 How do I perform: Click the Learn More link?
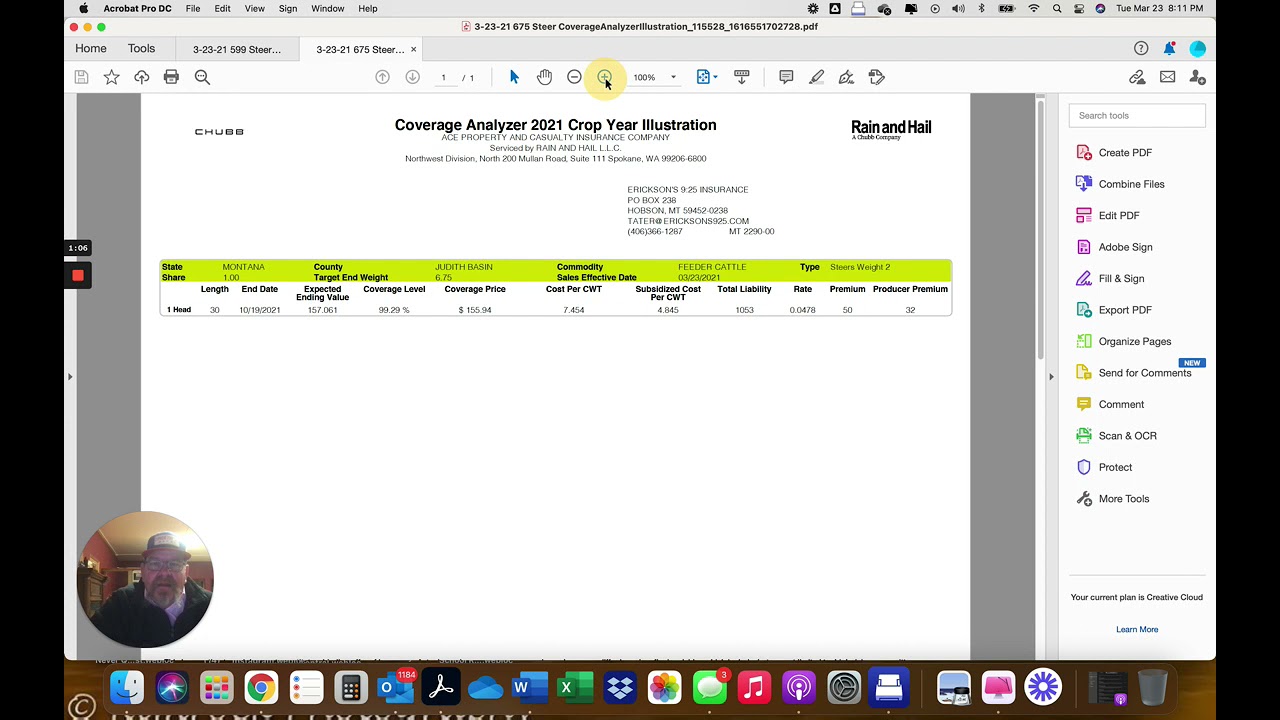click(x=1137, y=629)
